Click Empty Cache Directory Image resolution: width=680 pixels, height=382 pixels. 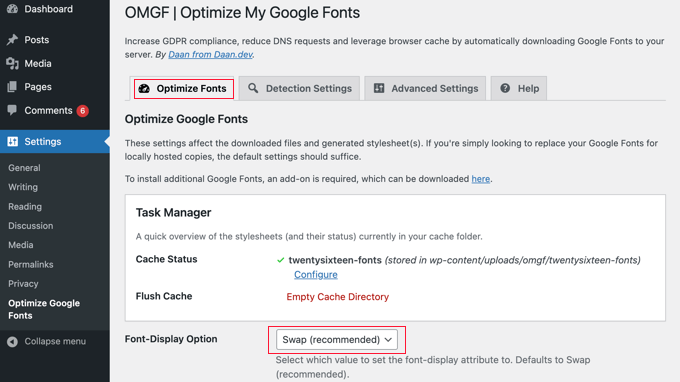tap(337, 297)
